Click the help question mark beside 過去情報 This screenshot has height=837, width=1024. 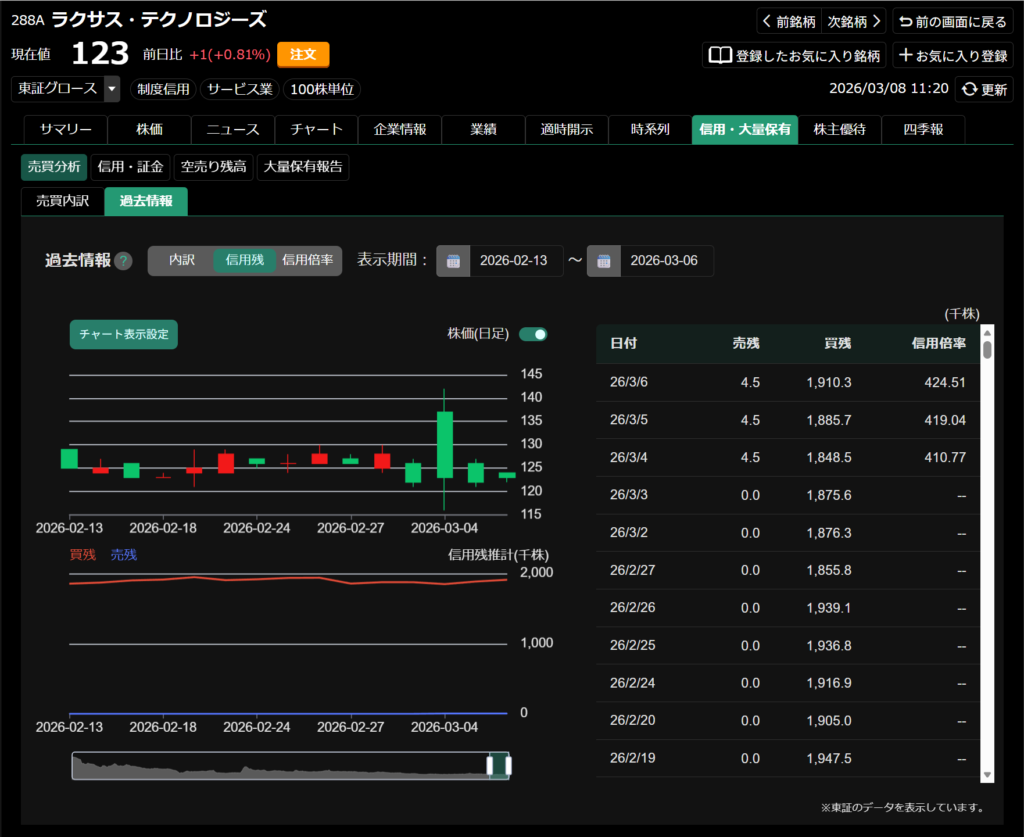[123, 261]
